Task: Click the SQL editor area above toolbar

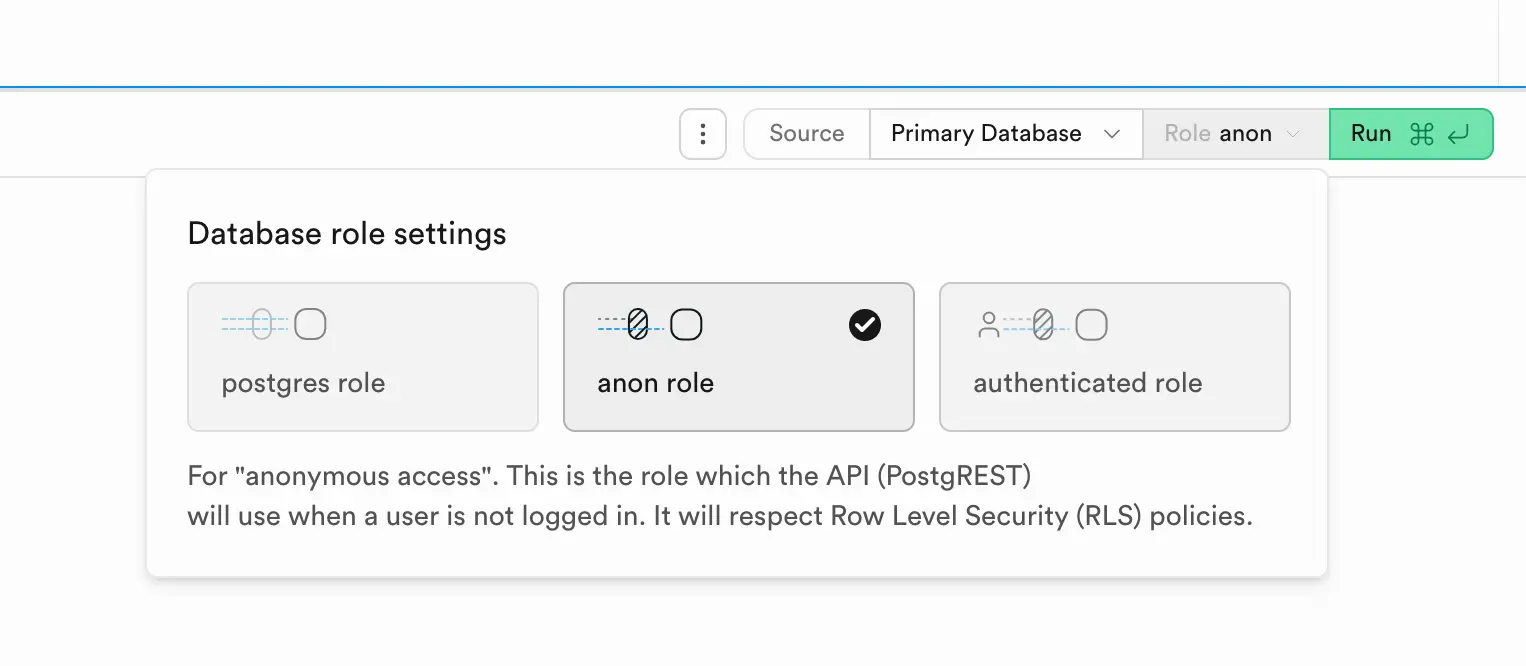Action: [x=748, y=42]
